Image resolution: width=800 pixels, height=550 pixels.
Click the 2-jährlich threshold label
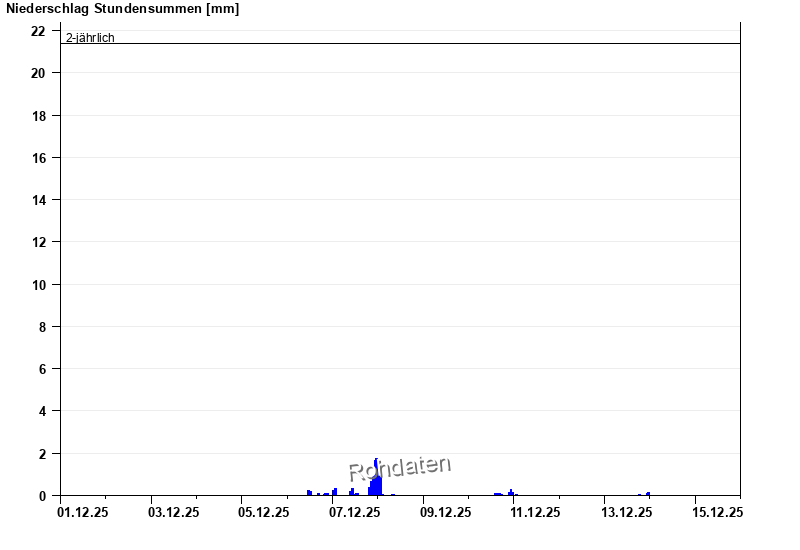click(90, 38)
